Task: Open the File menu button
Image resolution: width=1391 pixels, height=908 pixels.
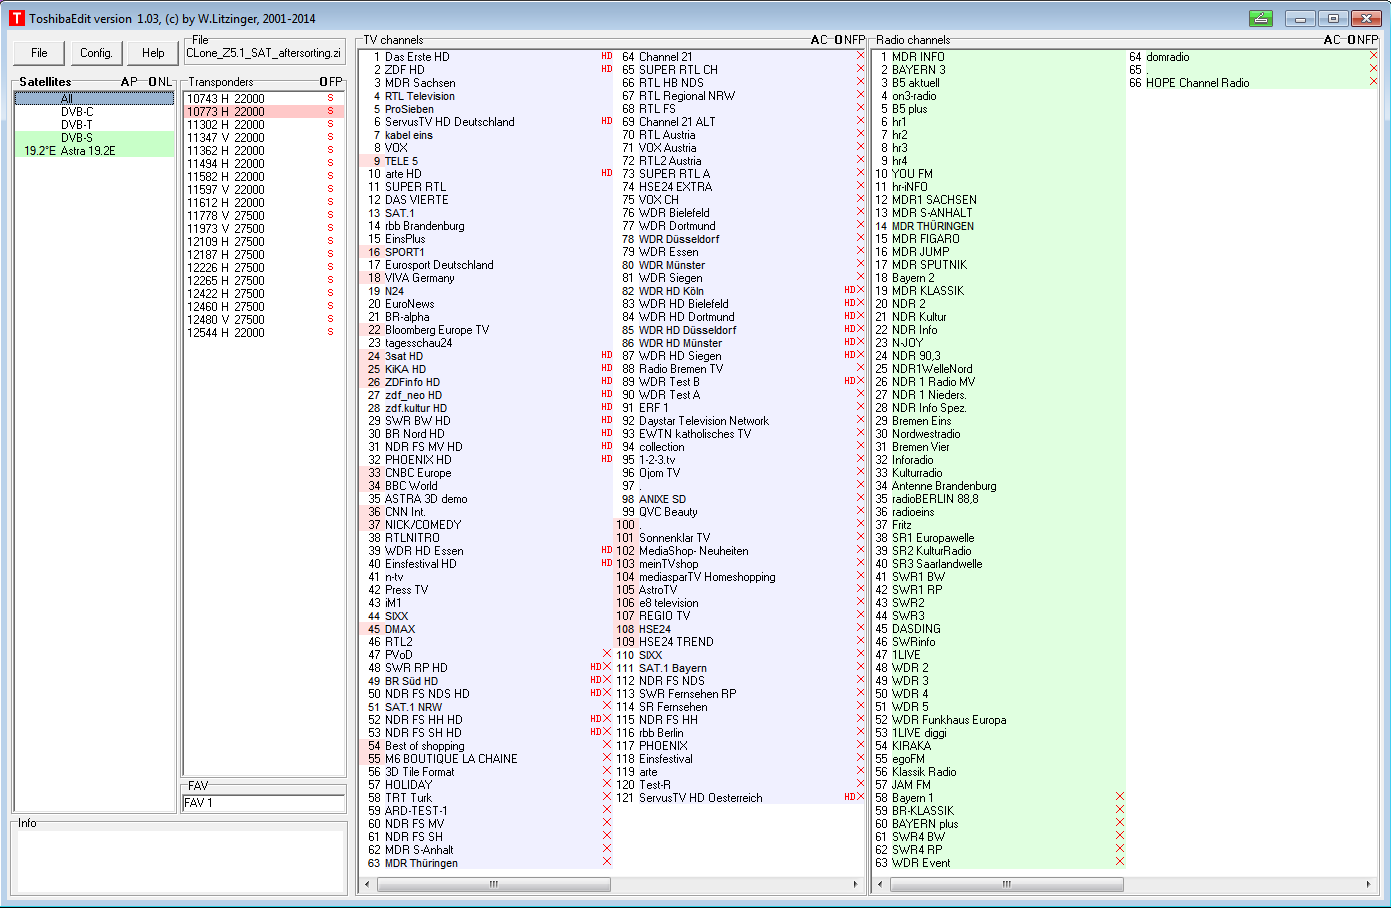Action: [39, 53]
